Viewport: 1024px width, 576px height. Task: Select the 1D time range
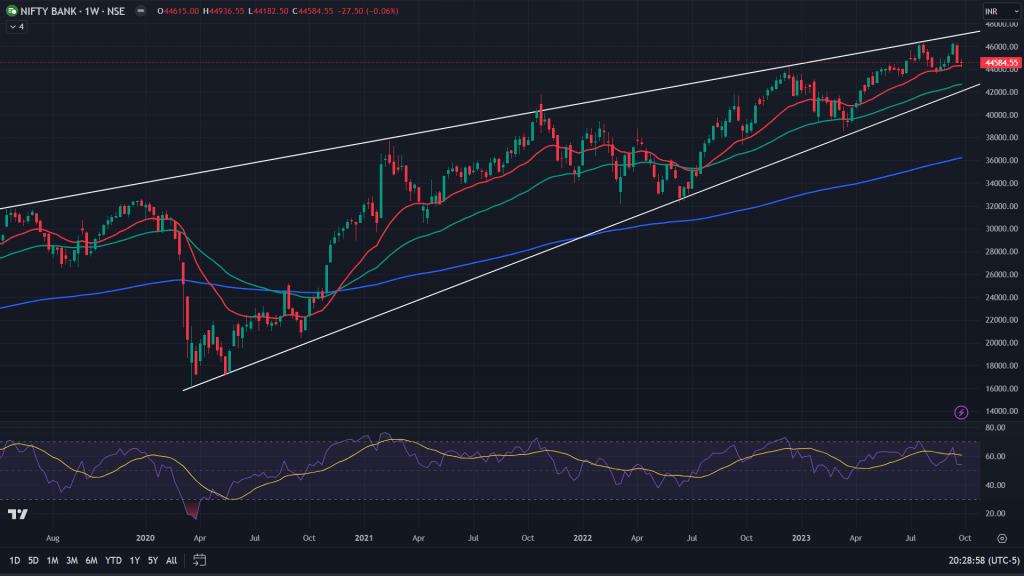point(15,560)
